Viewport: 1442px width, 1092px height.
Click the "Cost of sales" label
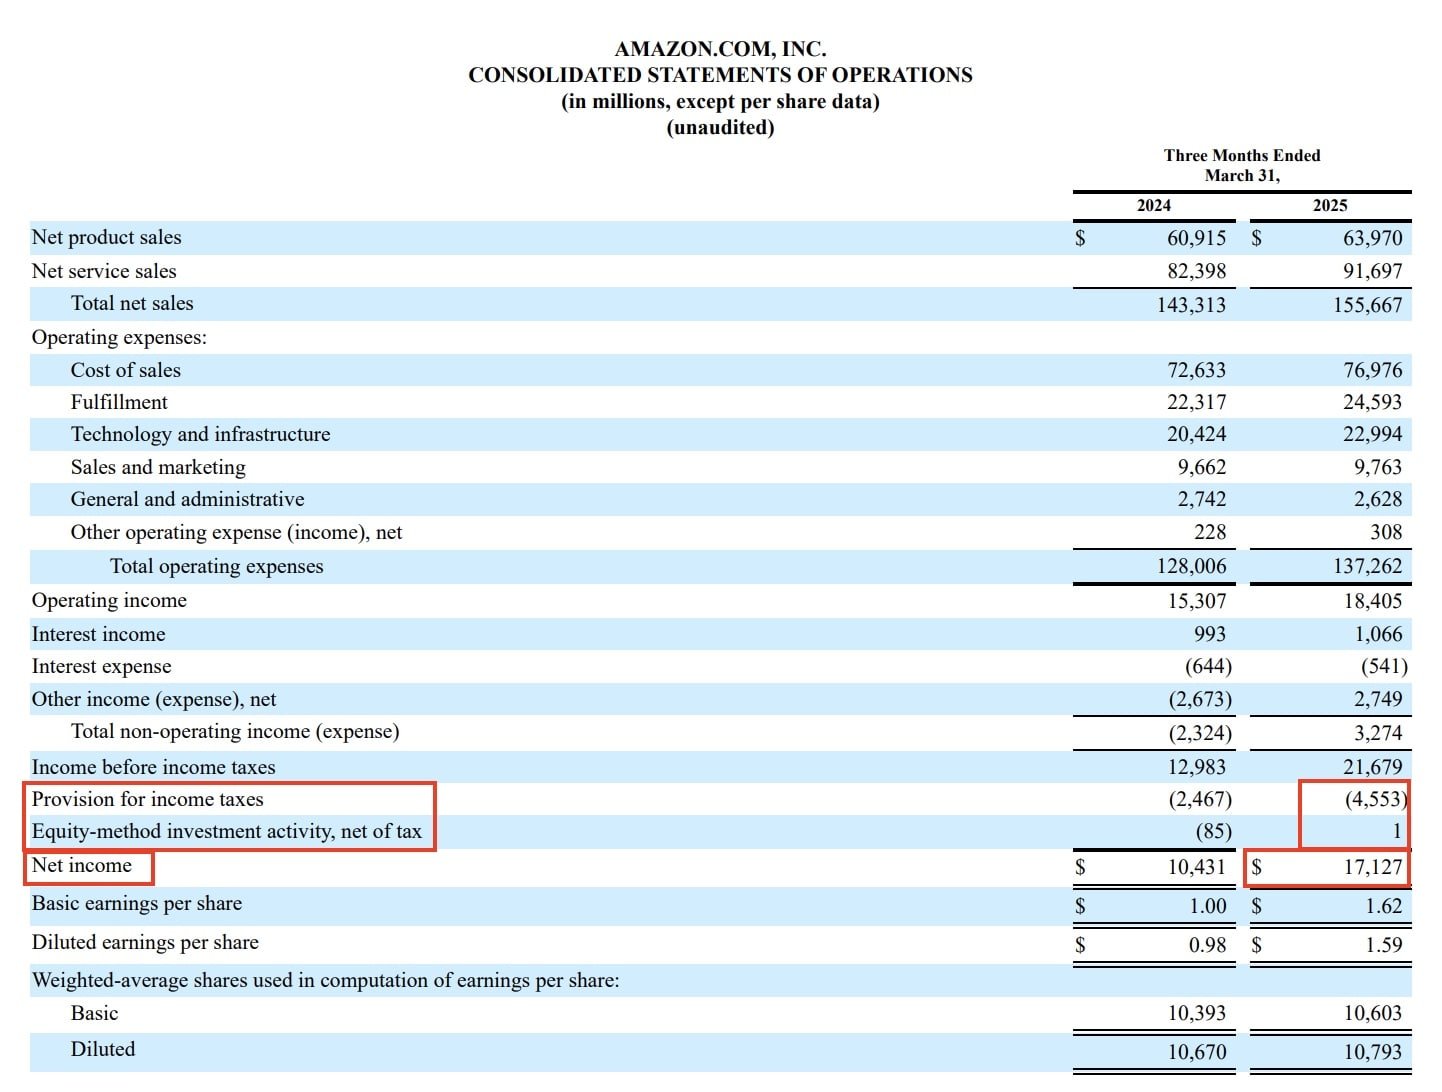(126, 370)
